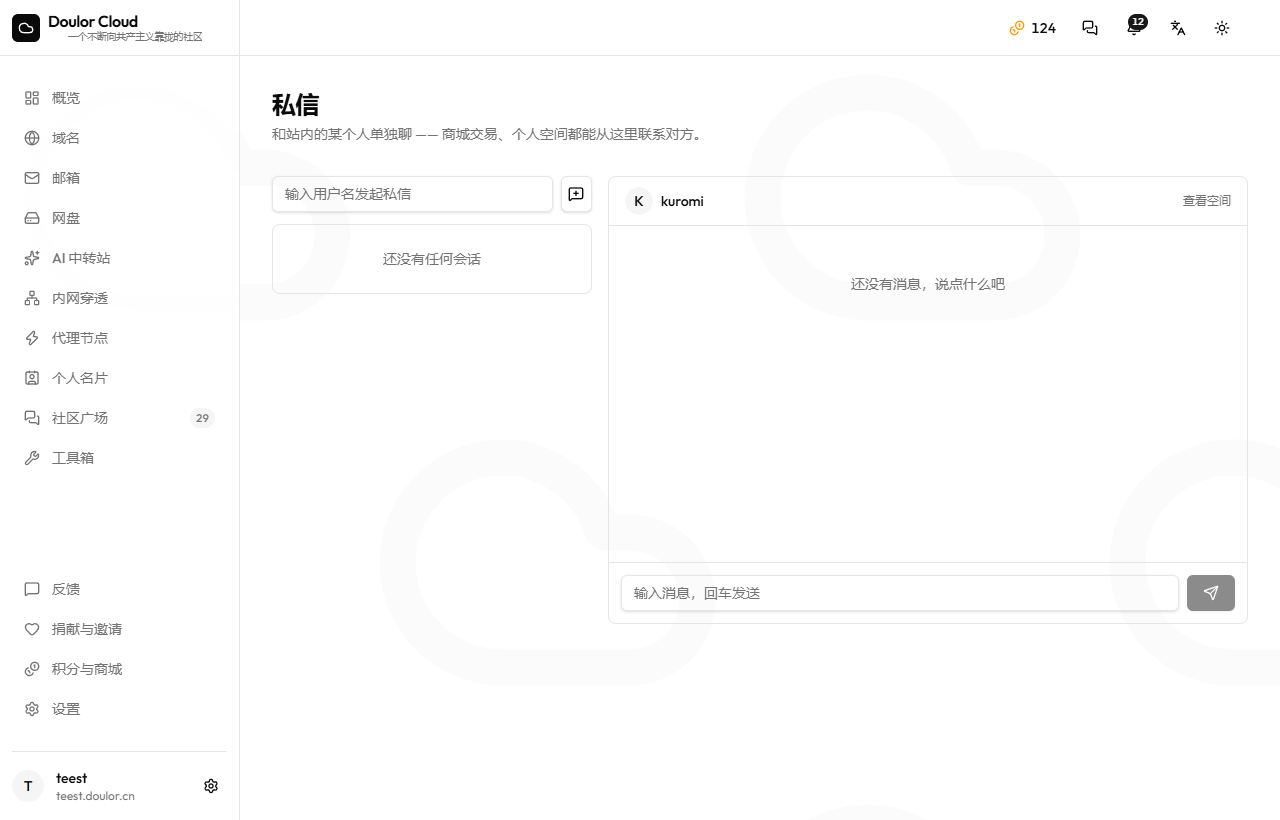The height and width of the screenshot is (820, 1280).
Task: Open 反馈 in the sidebar
Action: pos(119,589)
